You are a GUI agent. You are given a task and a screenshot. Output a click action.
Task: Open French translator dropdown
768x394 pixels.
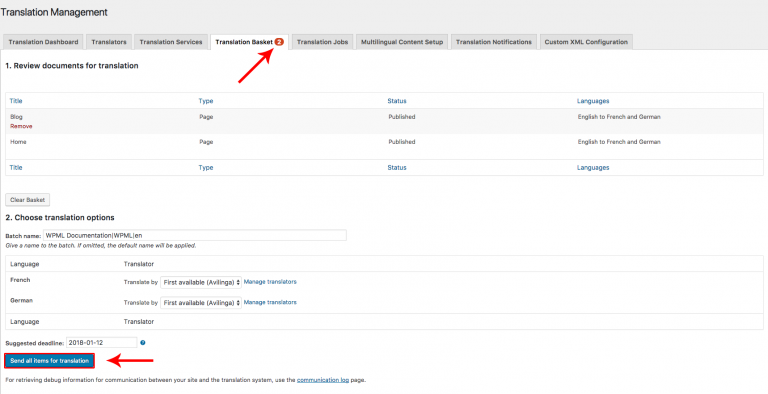coord(201,282)
